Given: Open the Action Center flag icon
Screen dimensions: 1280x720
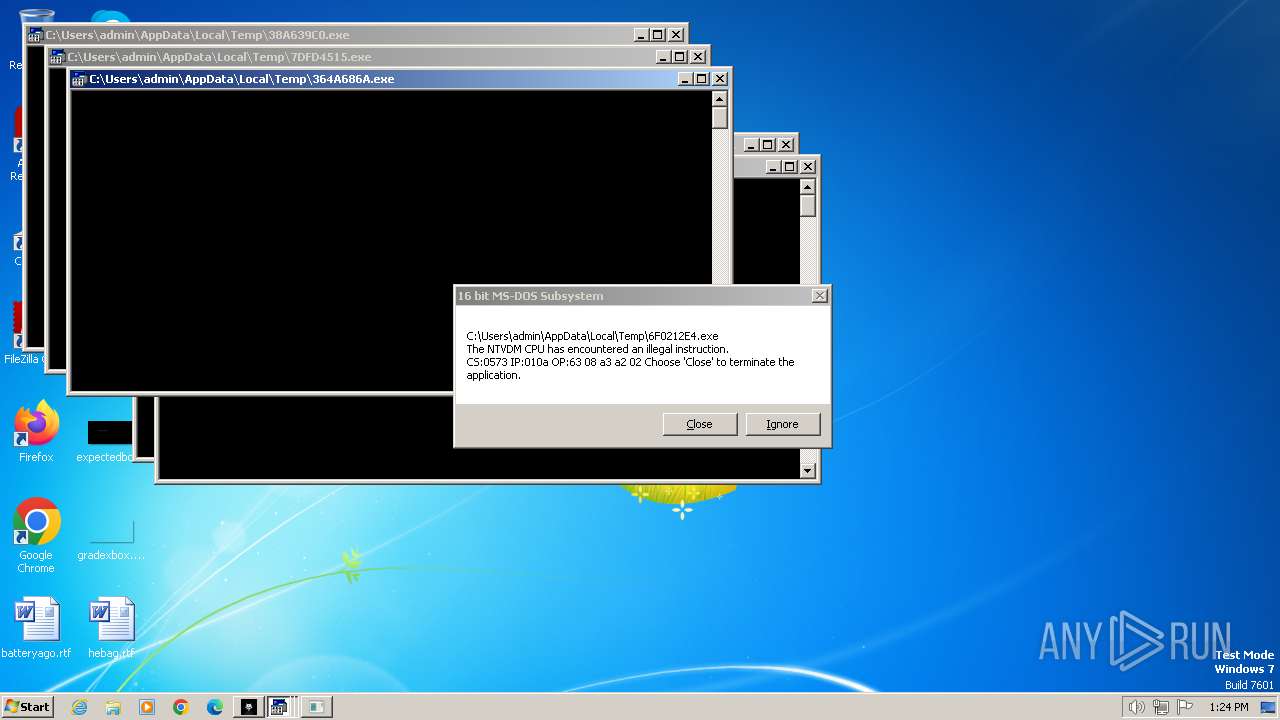Looking at the screenshot, I should pyautogui.click(x=1187, y=707).
